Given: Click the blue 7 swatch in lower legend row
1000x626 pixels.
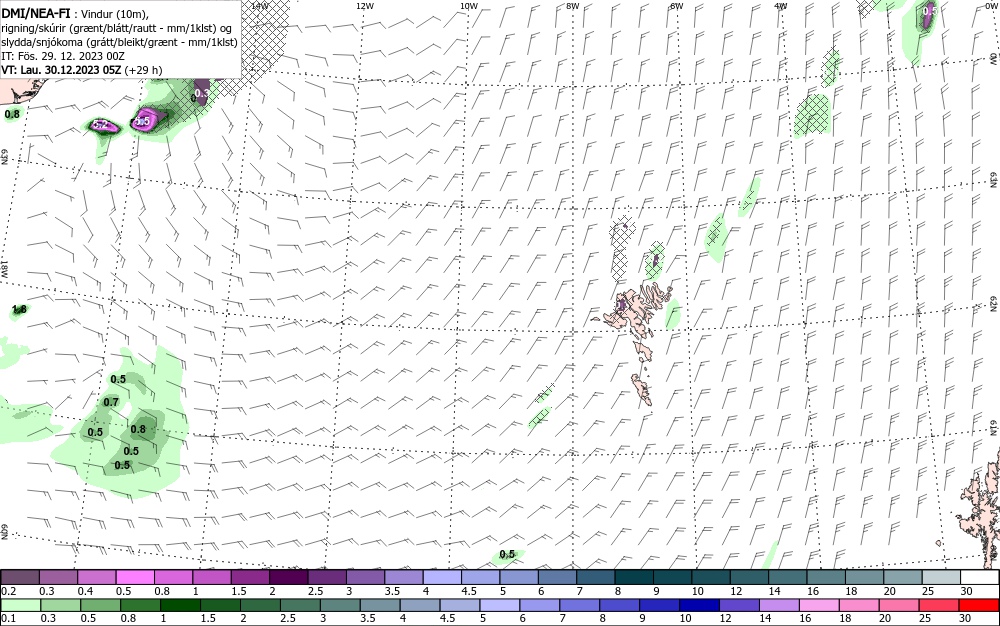Looking at the screenshot, I should pyautogui.click(x=580, y=606).
